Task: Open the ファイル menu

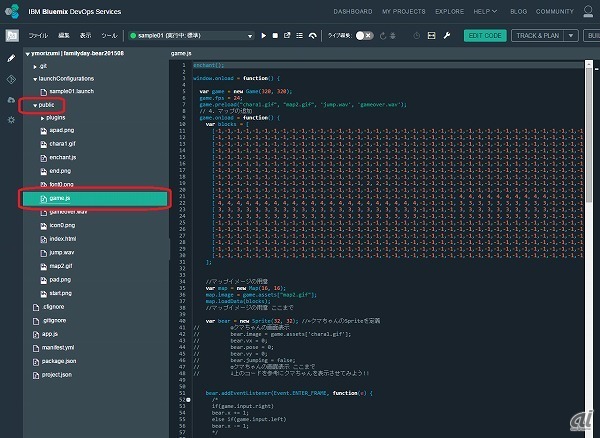Action: [38, 35]
